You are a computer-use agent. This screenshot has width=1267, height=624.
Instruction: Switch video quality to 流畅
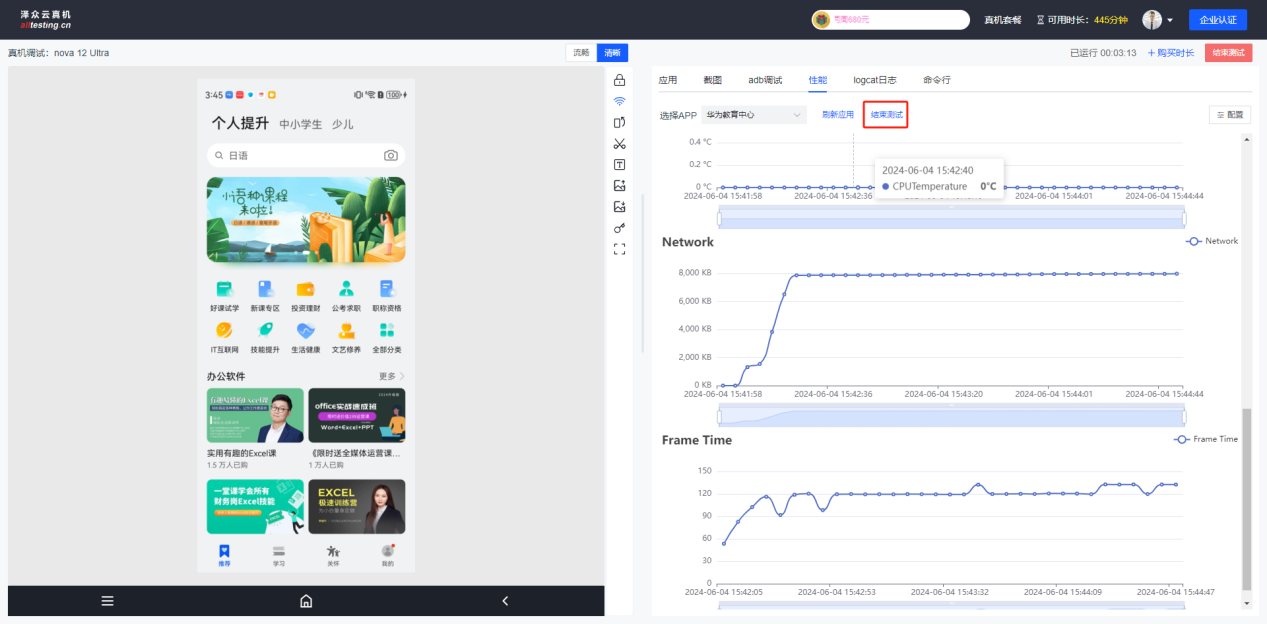[x=581, y=53]
